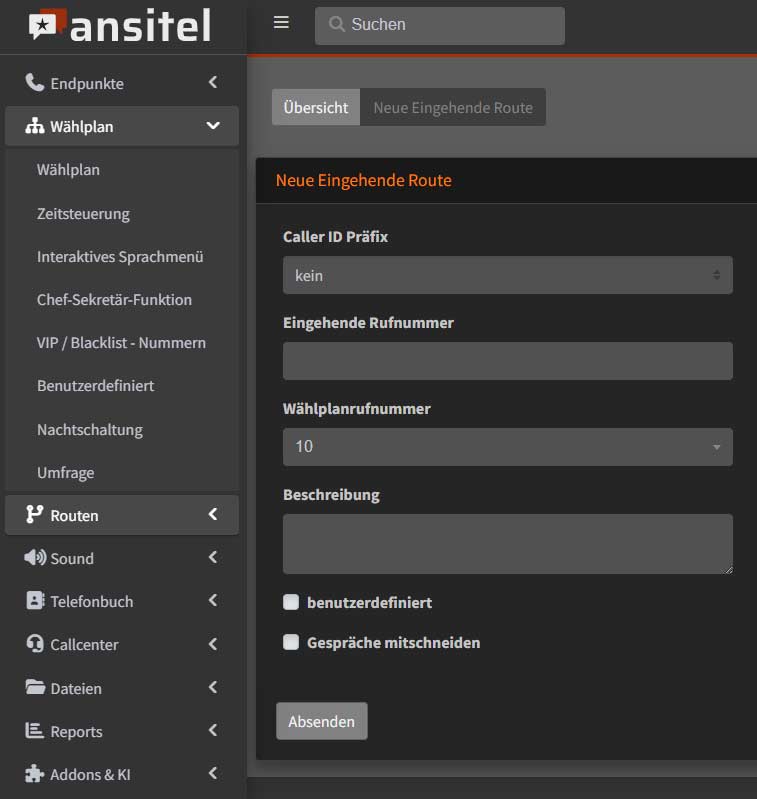The height and width of the screenshot is (799, 757).
Task: Enable the benutzerdefiniert checkbox
Action: pos(291,602)
